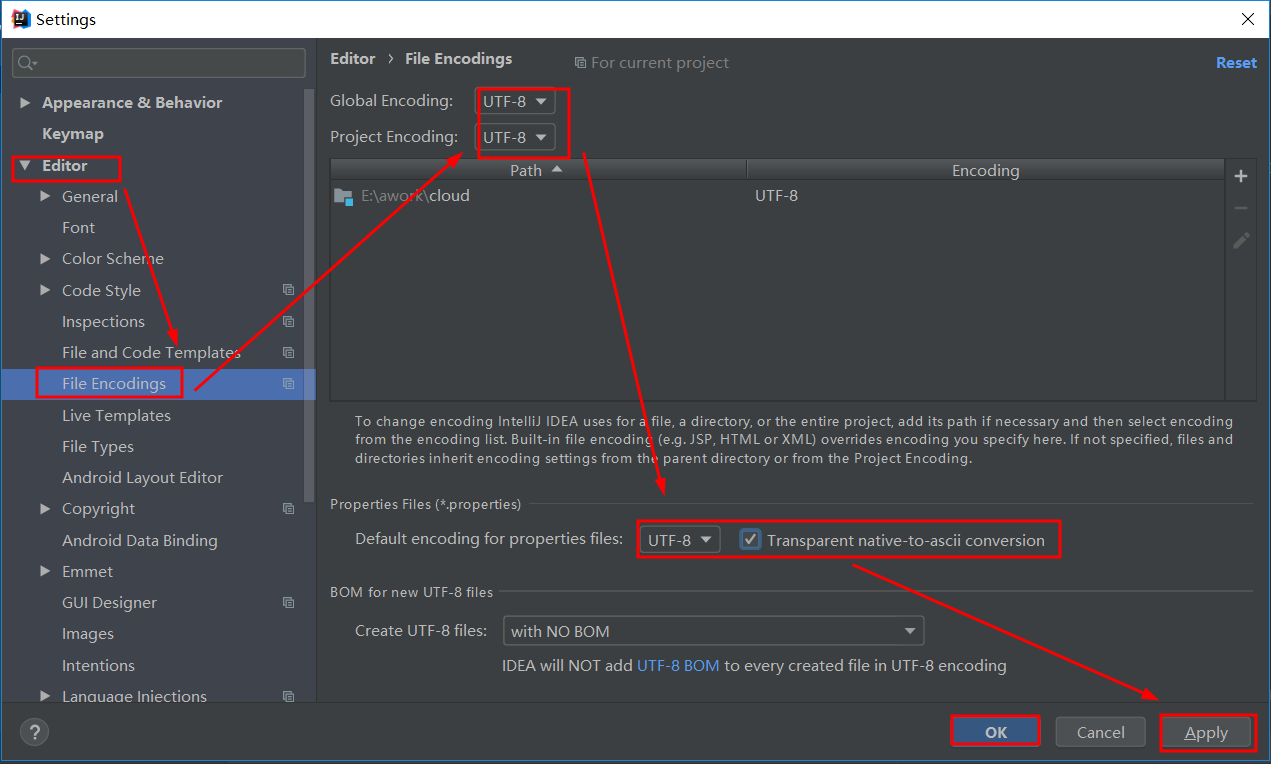Expand the General node arrow
This screenshot has width=1271, height=764.
(x=45, y=196)
